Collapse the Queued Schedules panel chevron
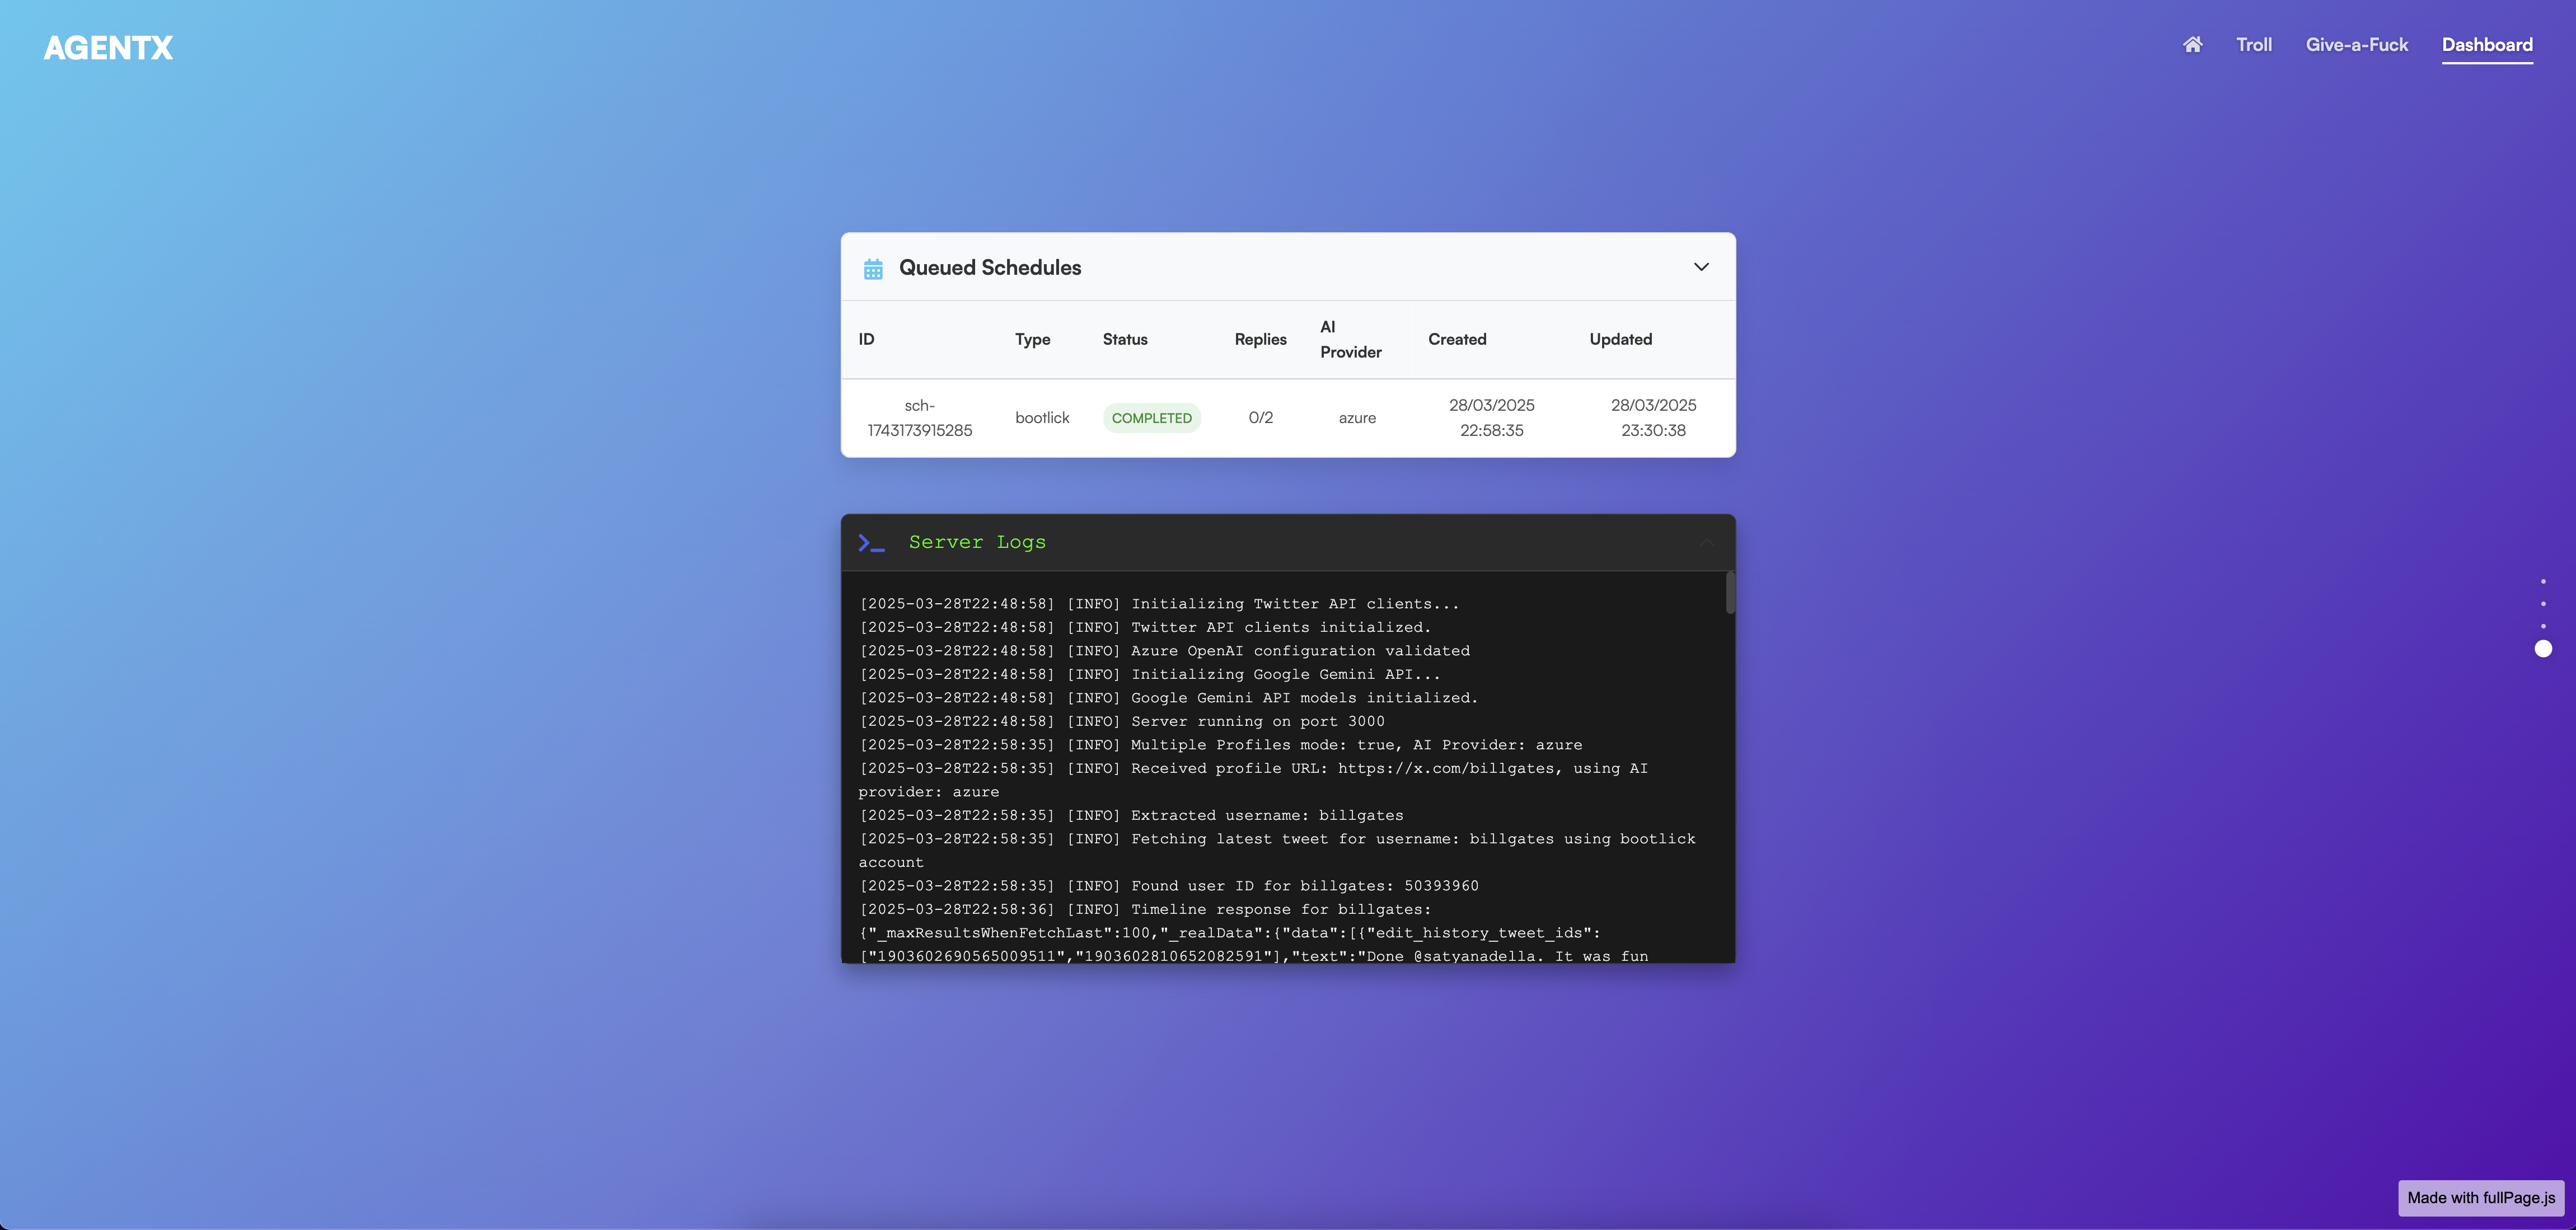This screenshot has height=1230, width=2576. pos(1701,267)
